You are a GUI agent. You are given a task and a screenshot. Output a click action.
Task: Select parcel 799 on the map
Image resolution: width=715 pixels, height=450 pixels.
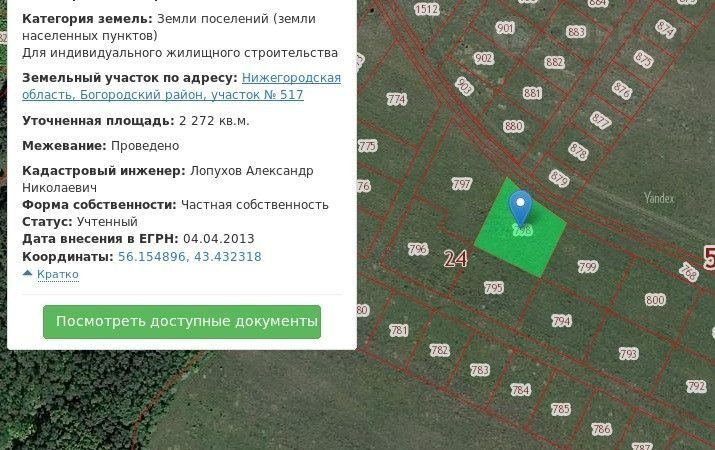tap(587, 267)
